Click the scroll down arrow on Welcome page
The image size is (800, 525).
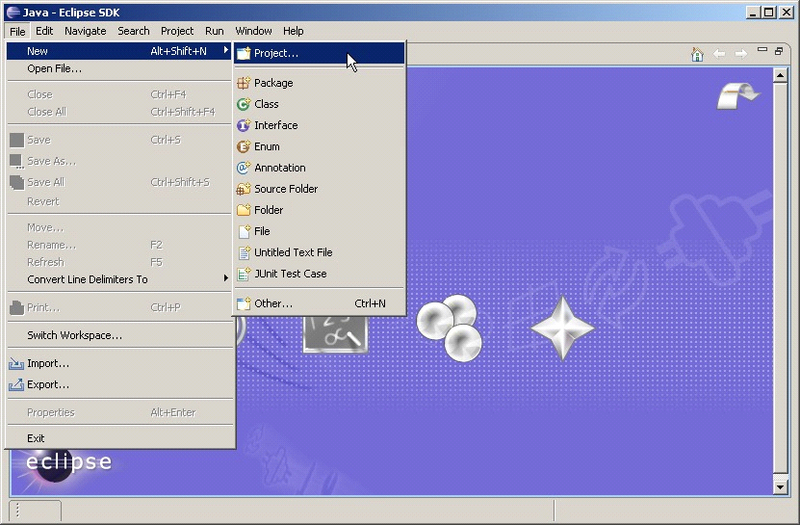(x=780, y=487)
